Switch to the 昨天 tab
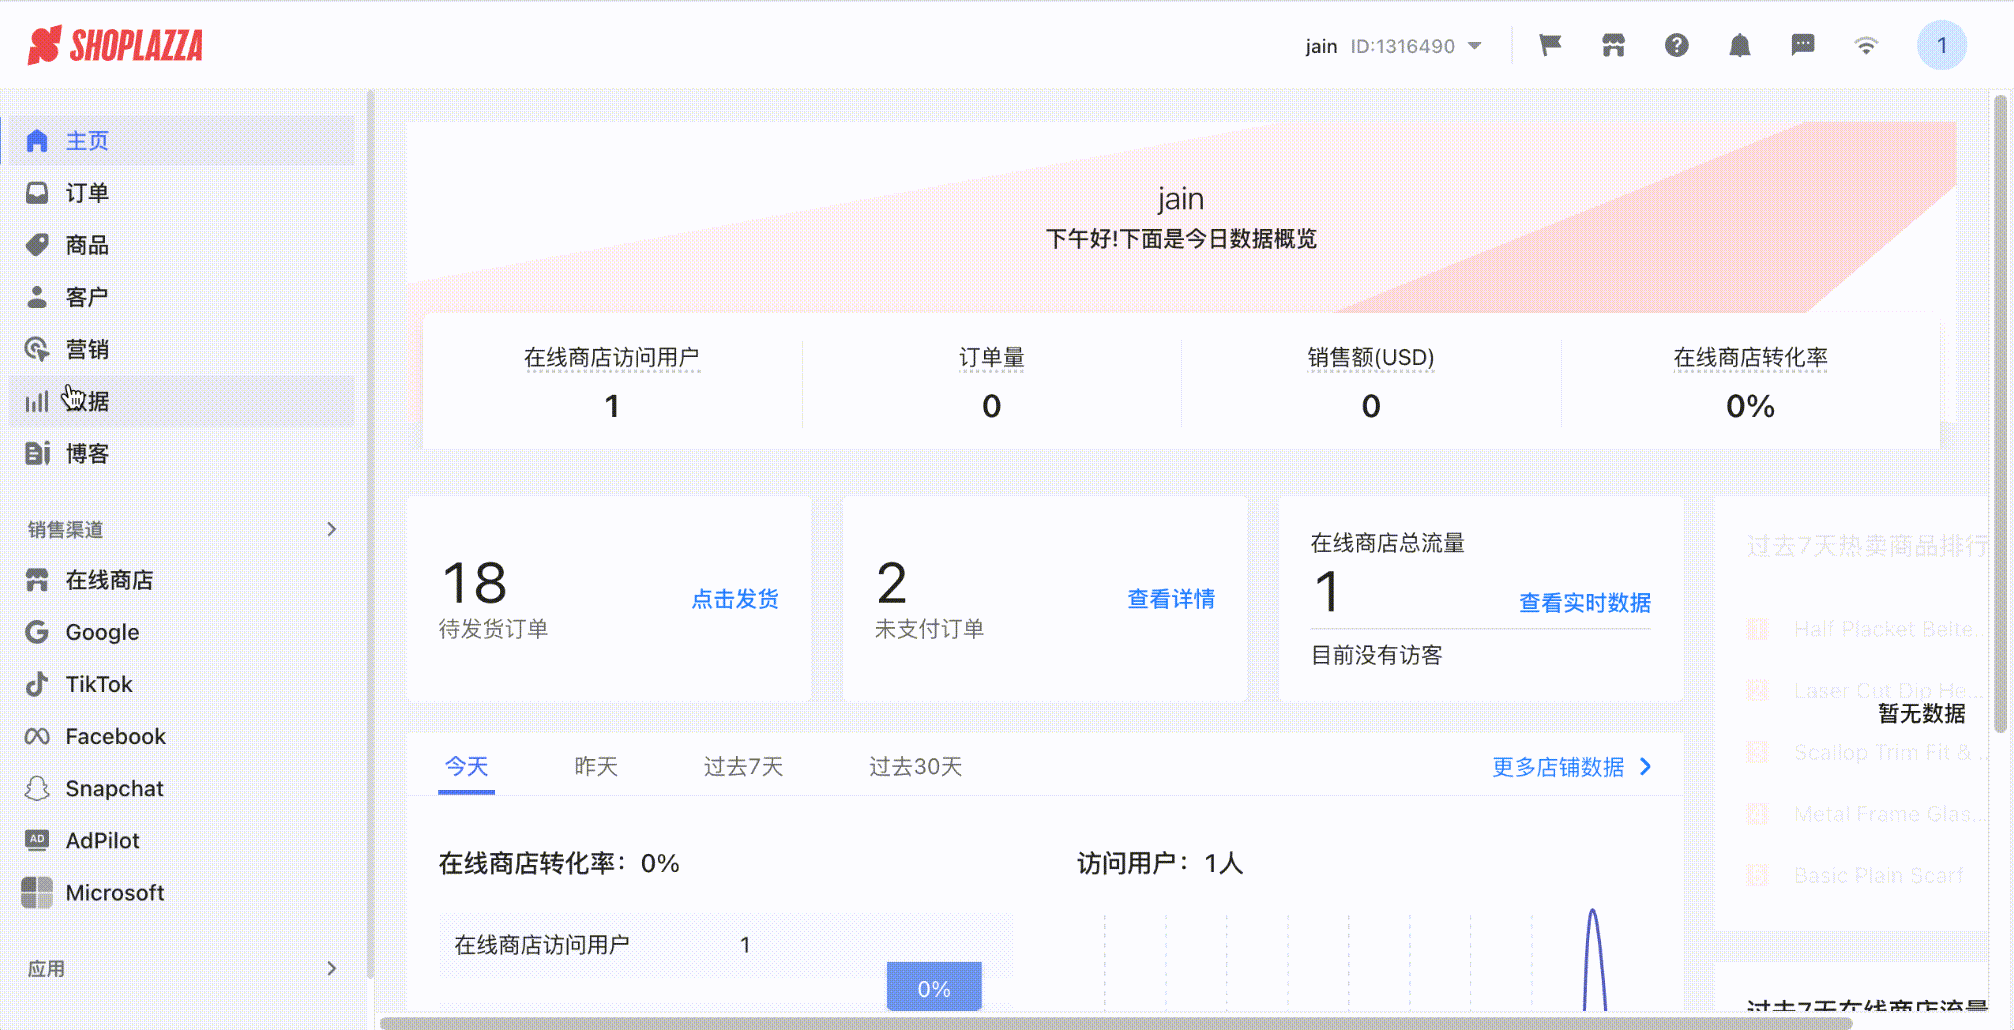Screen dimensions: 2014x1030 (595, 766)
